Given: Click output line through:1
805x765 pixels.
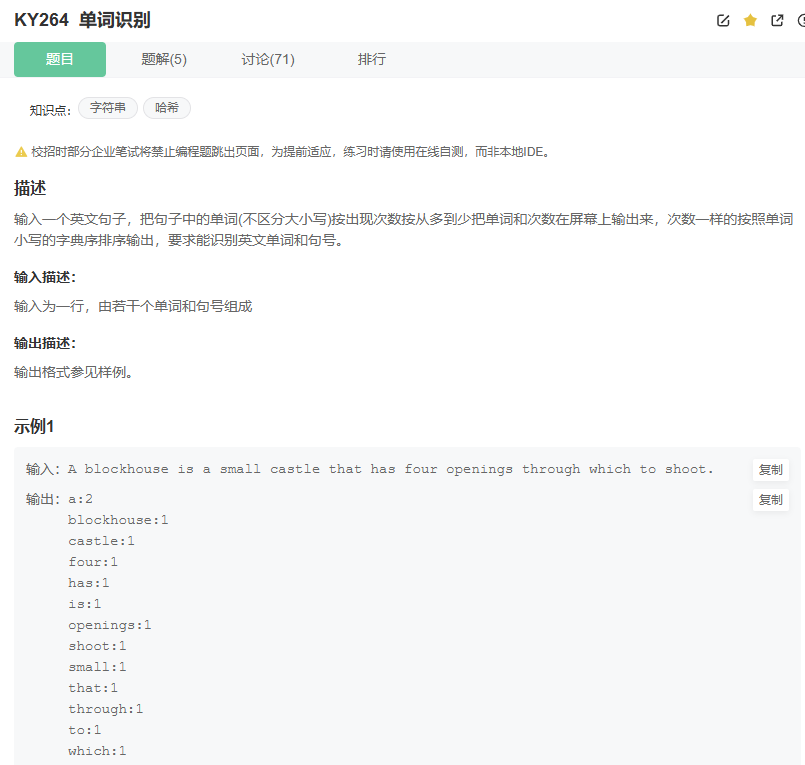Looking at the screenshot, I should point(106,710).
